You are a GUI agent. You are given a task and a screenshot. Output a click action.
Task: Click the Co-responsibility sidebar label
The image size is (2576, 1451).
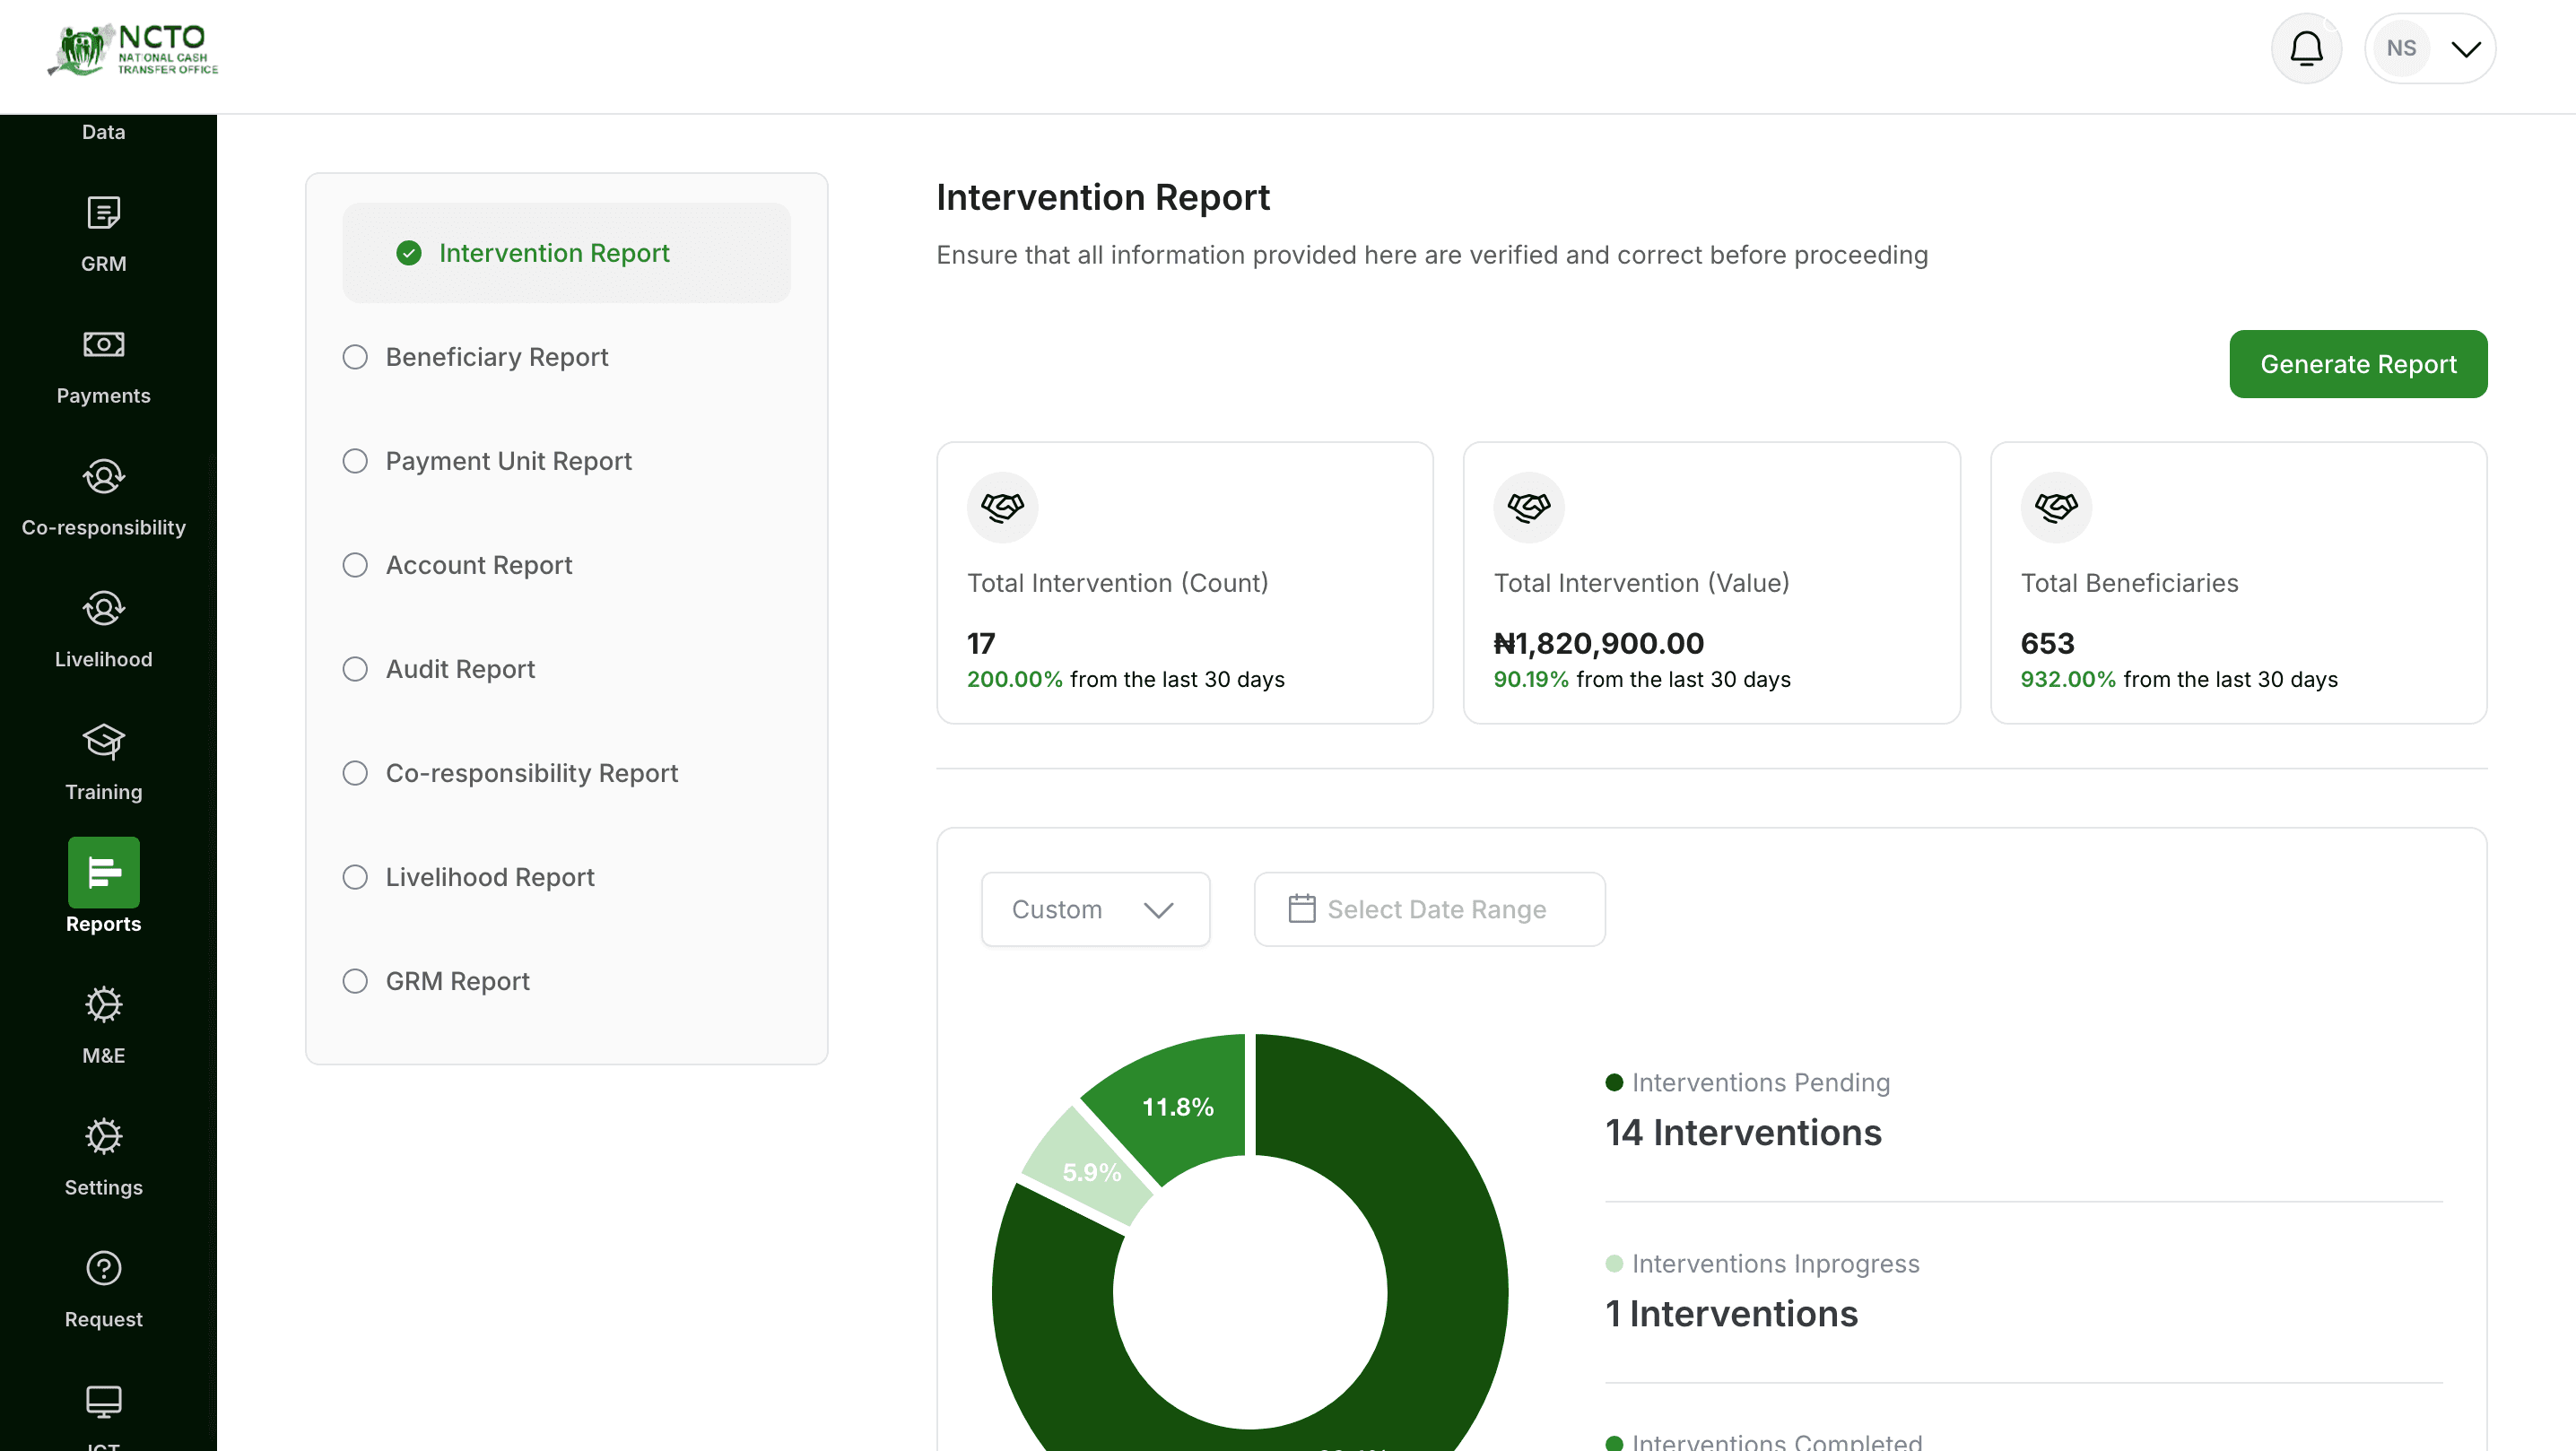(x=103, y=528)
